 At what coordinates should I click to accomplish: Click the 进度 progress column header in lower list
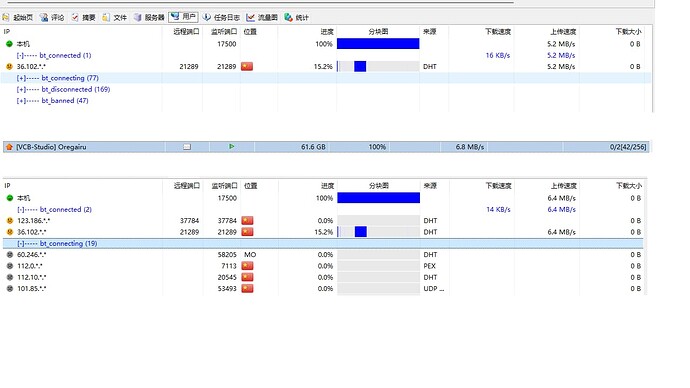pos(327,186)
